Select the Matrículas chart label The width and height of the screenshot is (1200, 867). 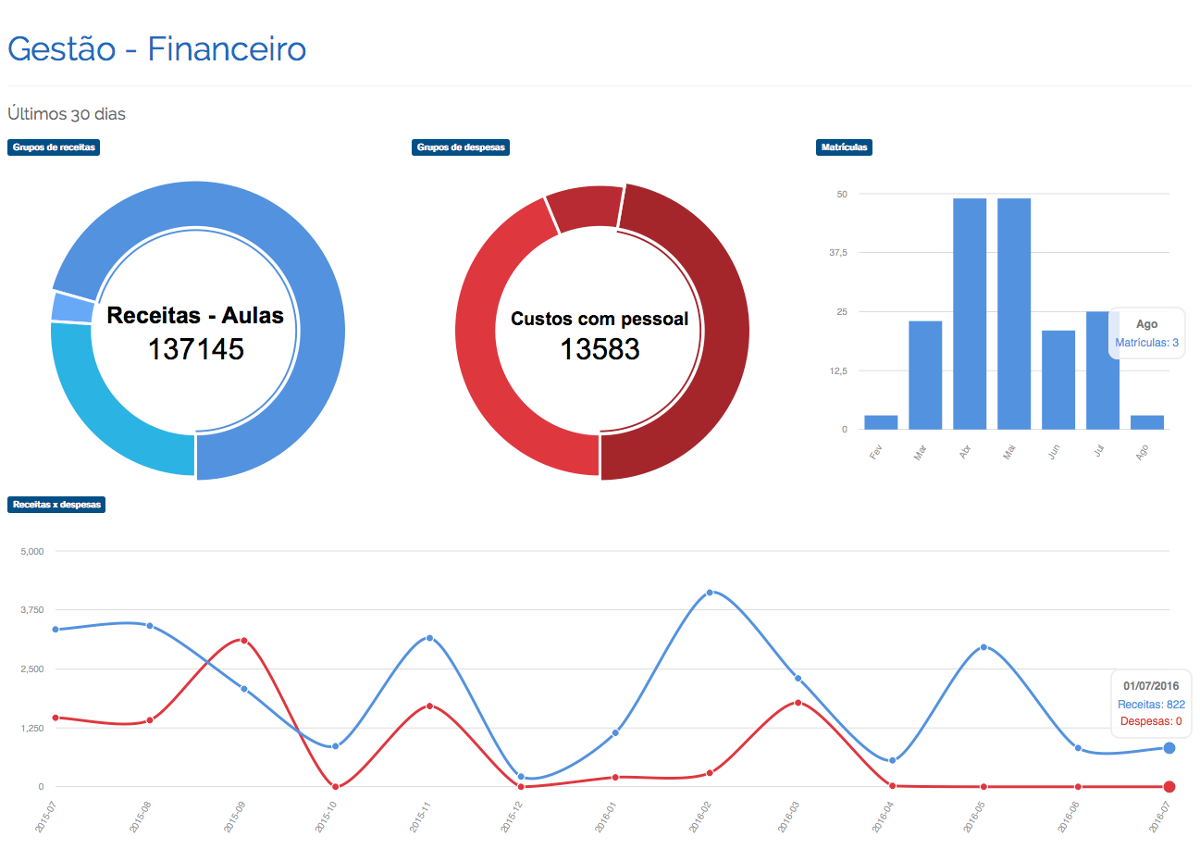(x=845, y=147)
